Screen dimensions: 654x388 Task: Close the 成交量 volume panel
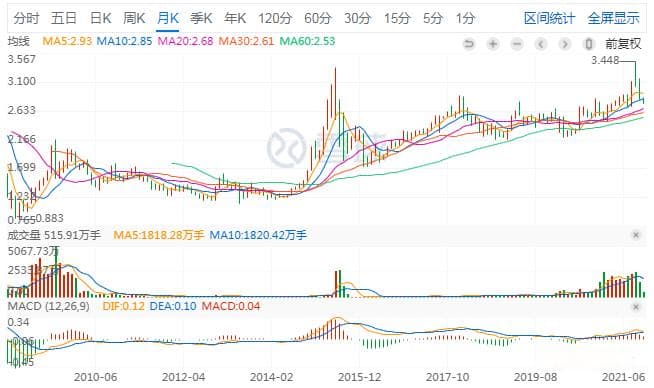(x=636, y=235)
